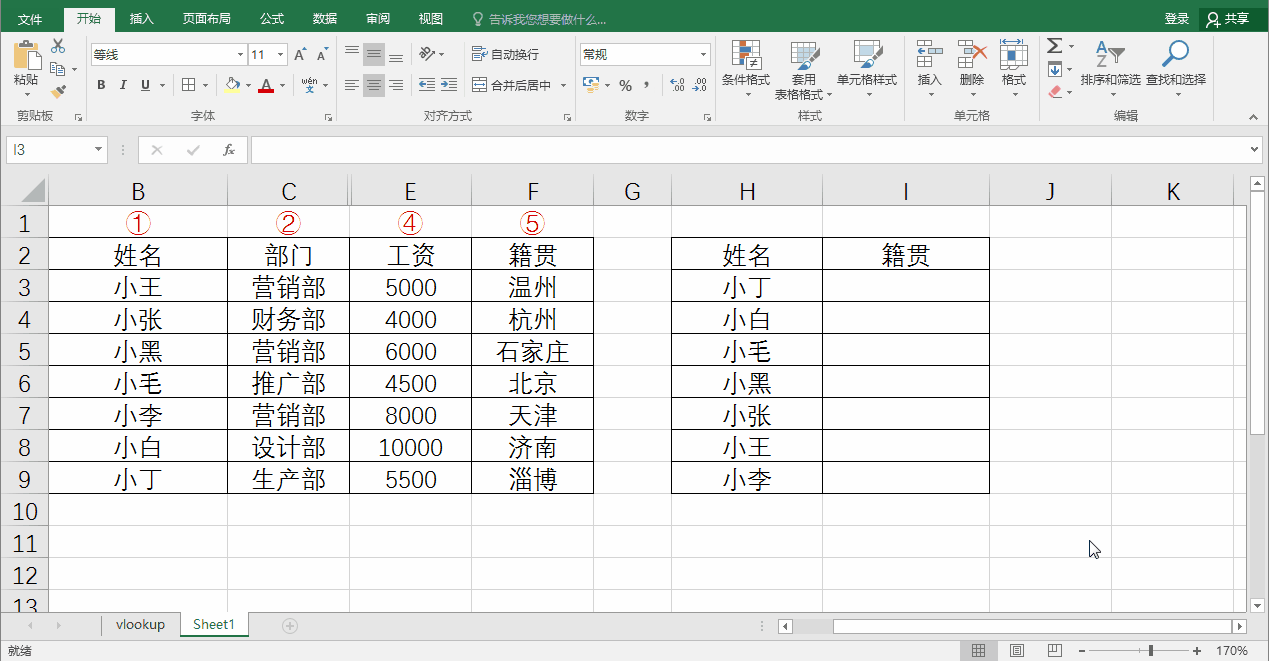Image resolution: width=1269 pixels, height=661 pixels.
Task: Toggle wrap text 自动换行
Action: 505,54
